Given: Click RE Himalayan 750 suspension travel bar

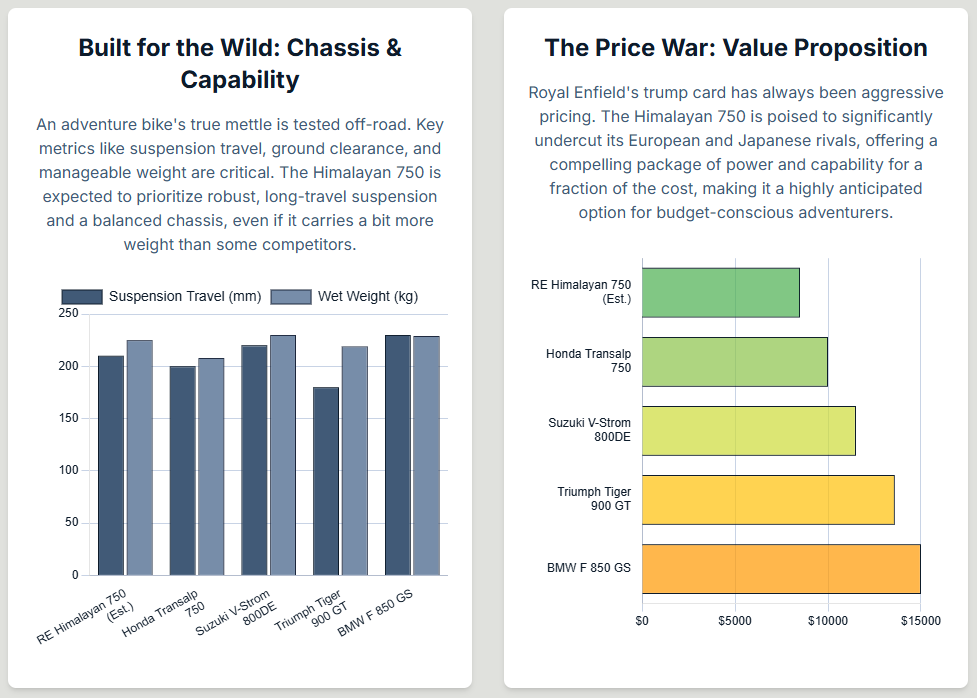Looking at the screenshot, I should click(x=111, y=465).
